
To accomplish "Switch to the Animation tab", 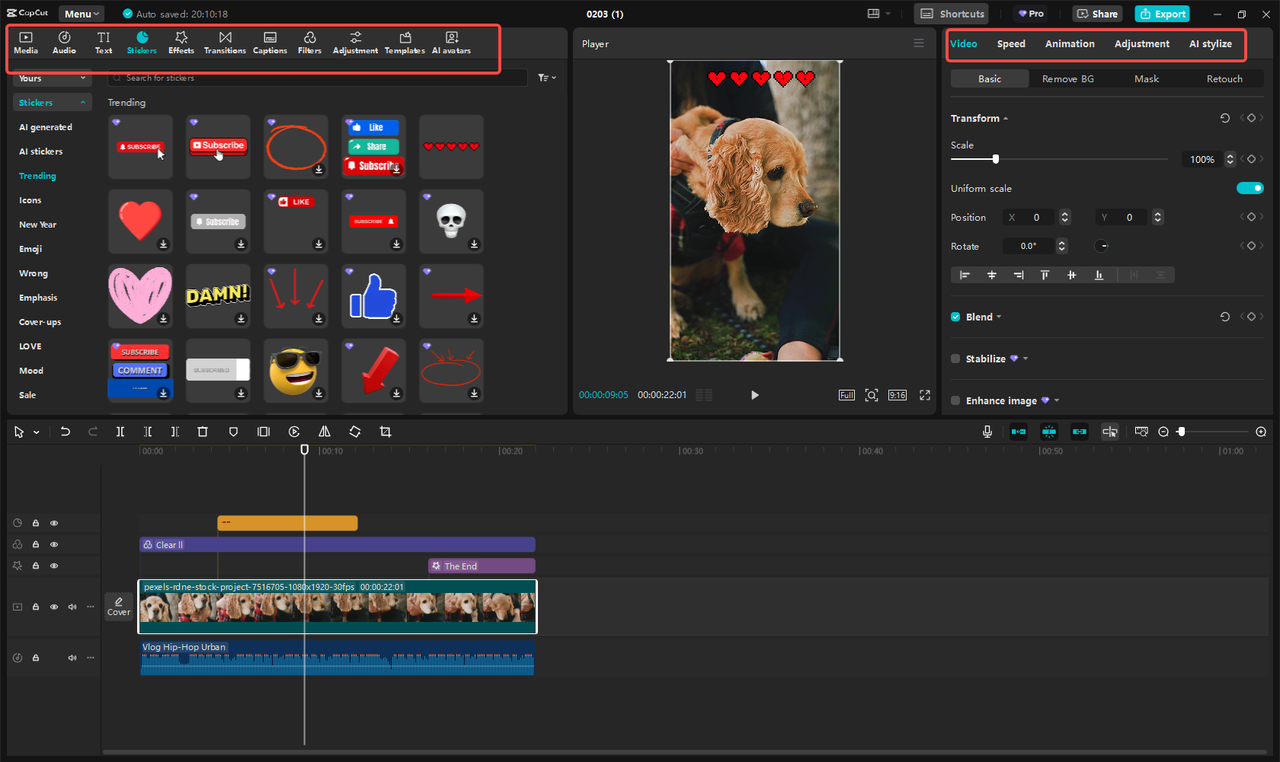I will 1070,43.
